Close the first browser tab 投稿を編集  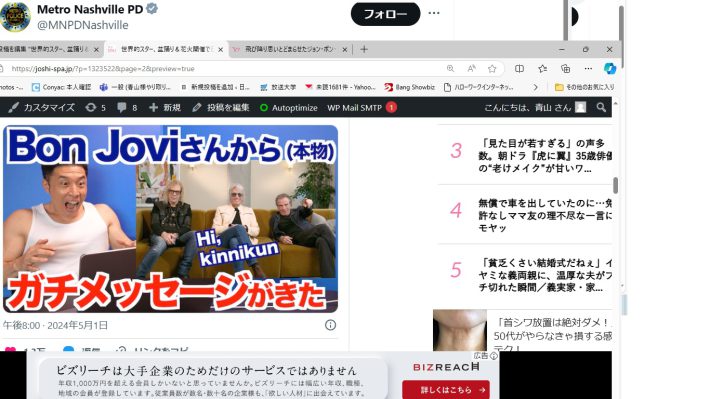click(96, 50)
